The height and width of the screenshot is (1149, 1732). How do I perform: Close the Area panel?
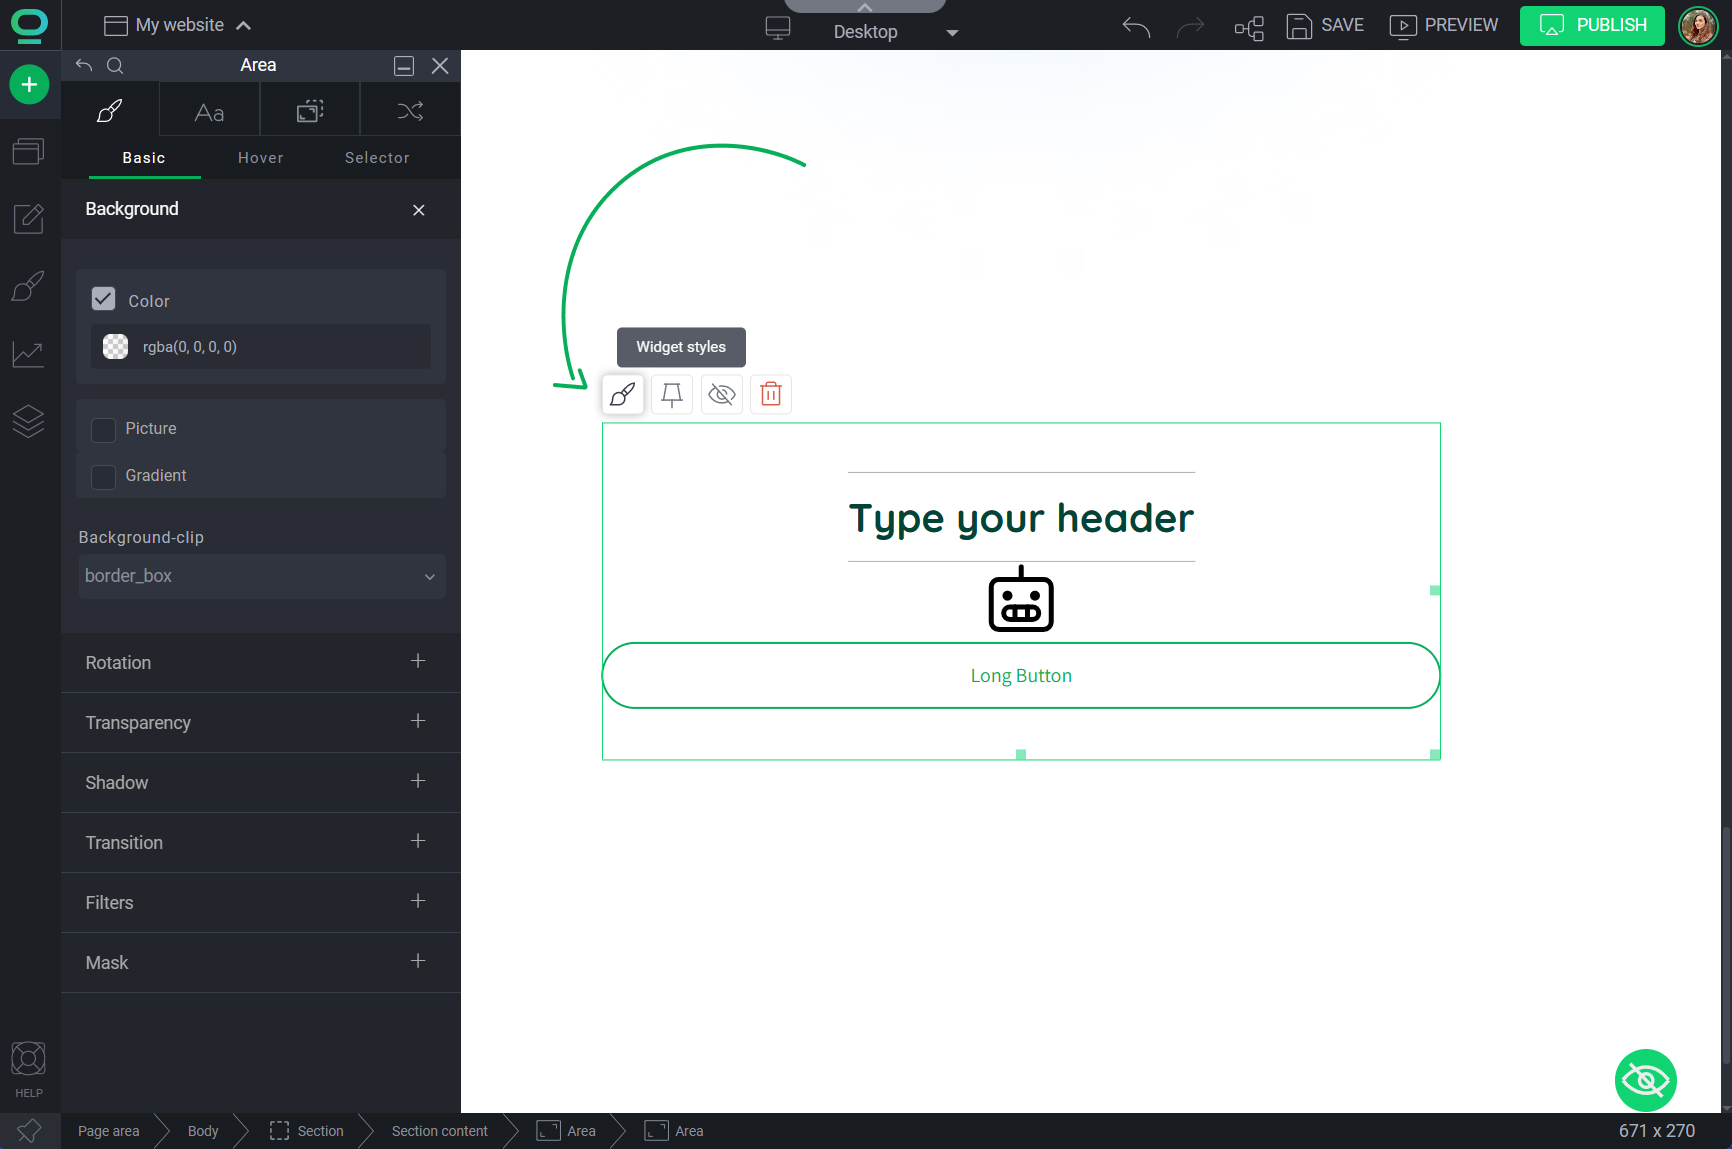pos(440,66)
